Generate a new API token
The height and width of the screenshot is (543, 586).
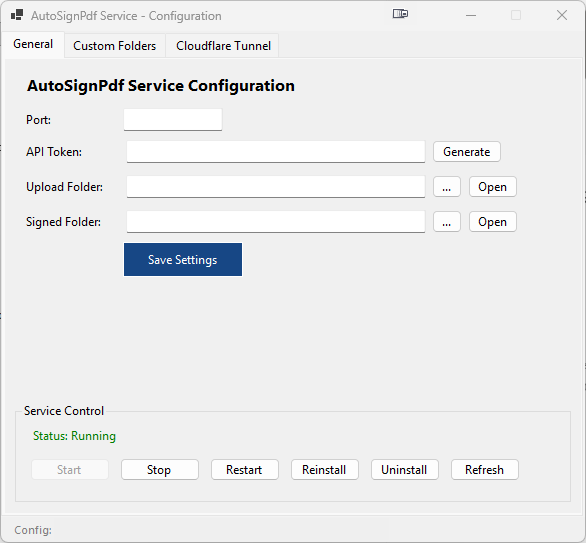(466, 152)
